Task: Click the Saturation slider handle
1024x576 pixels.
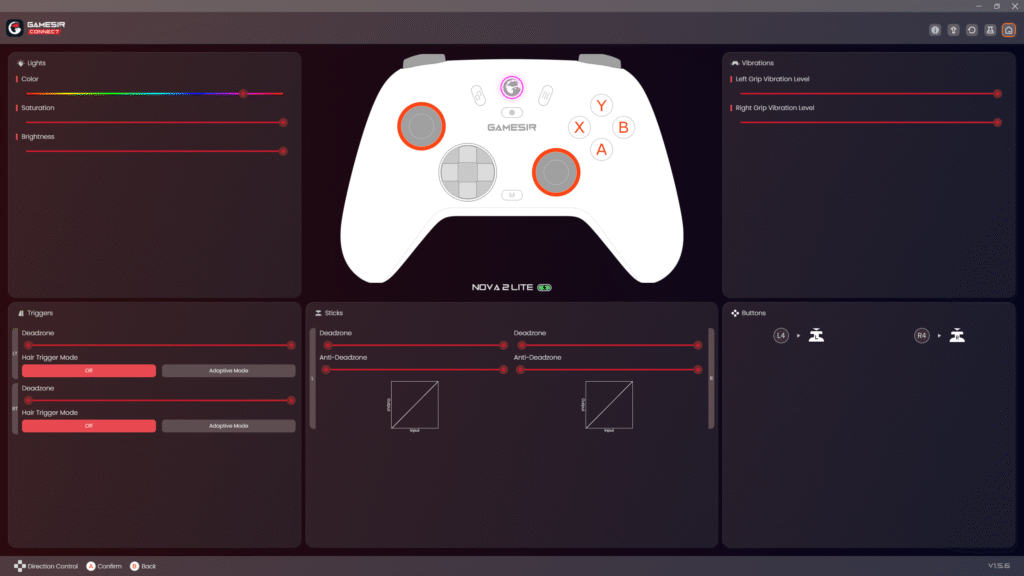Action: [x=283, y=122]
